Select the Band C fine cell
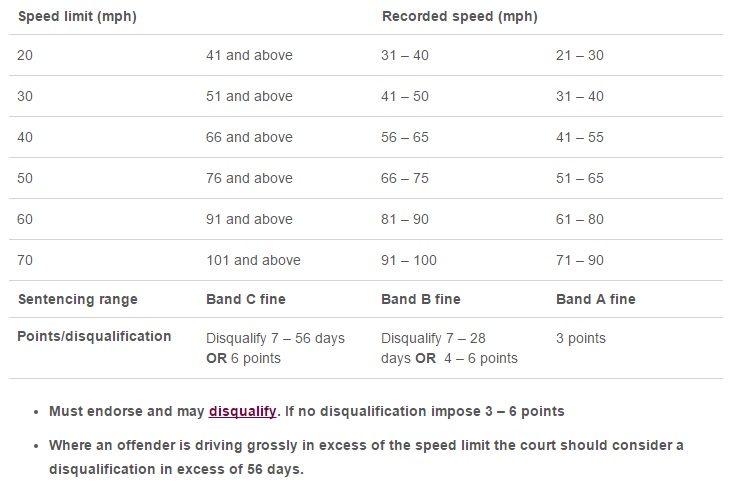 (x=246, y=299)
